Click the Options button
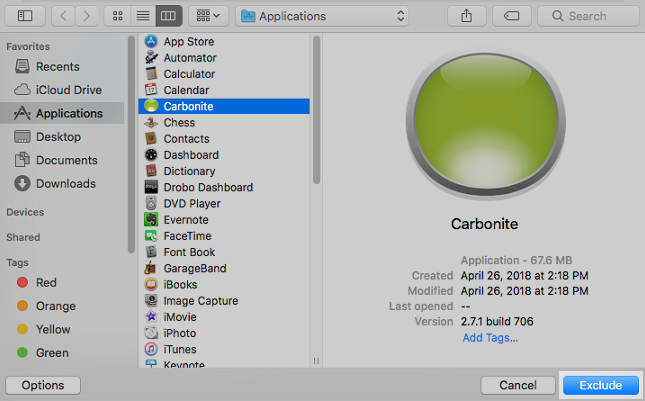Image resolution: width=645 pixels, height=401 pixels. pyautogui.click(x=43, y=385)
